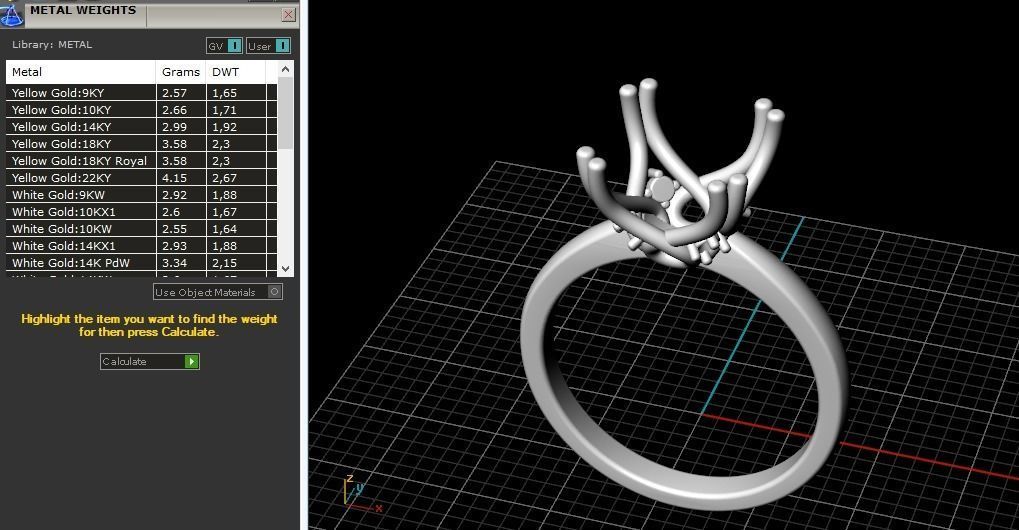Select Yellow Gold:14KY row
Image resolution: width=1019 pixels, height=530 pixels.
[x=142, y=127]
